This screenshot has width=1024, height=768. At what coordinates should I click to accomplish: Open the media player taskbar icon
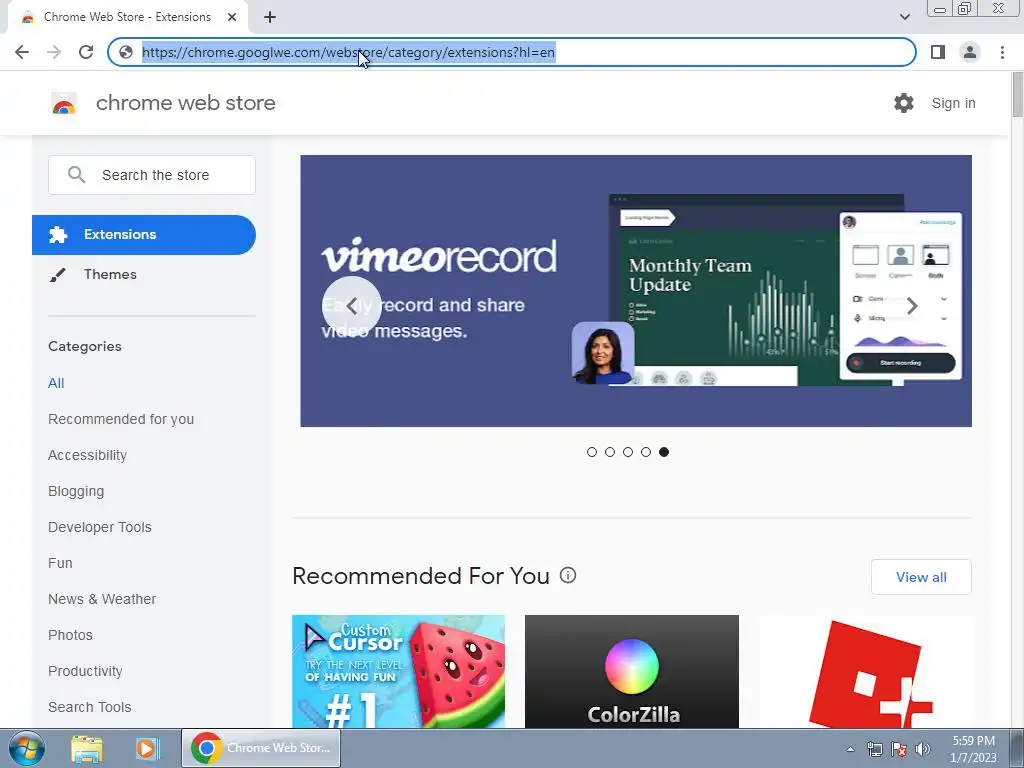click(x=147, y=748)
